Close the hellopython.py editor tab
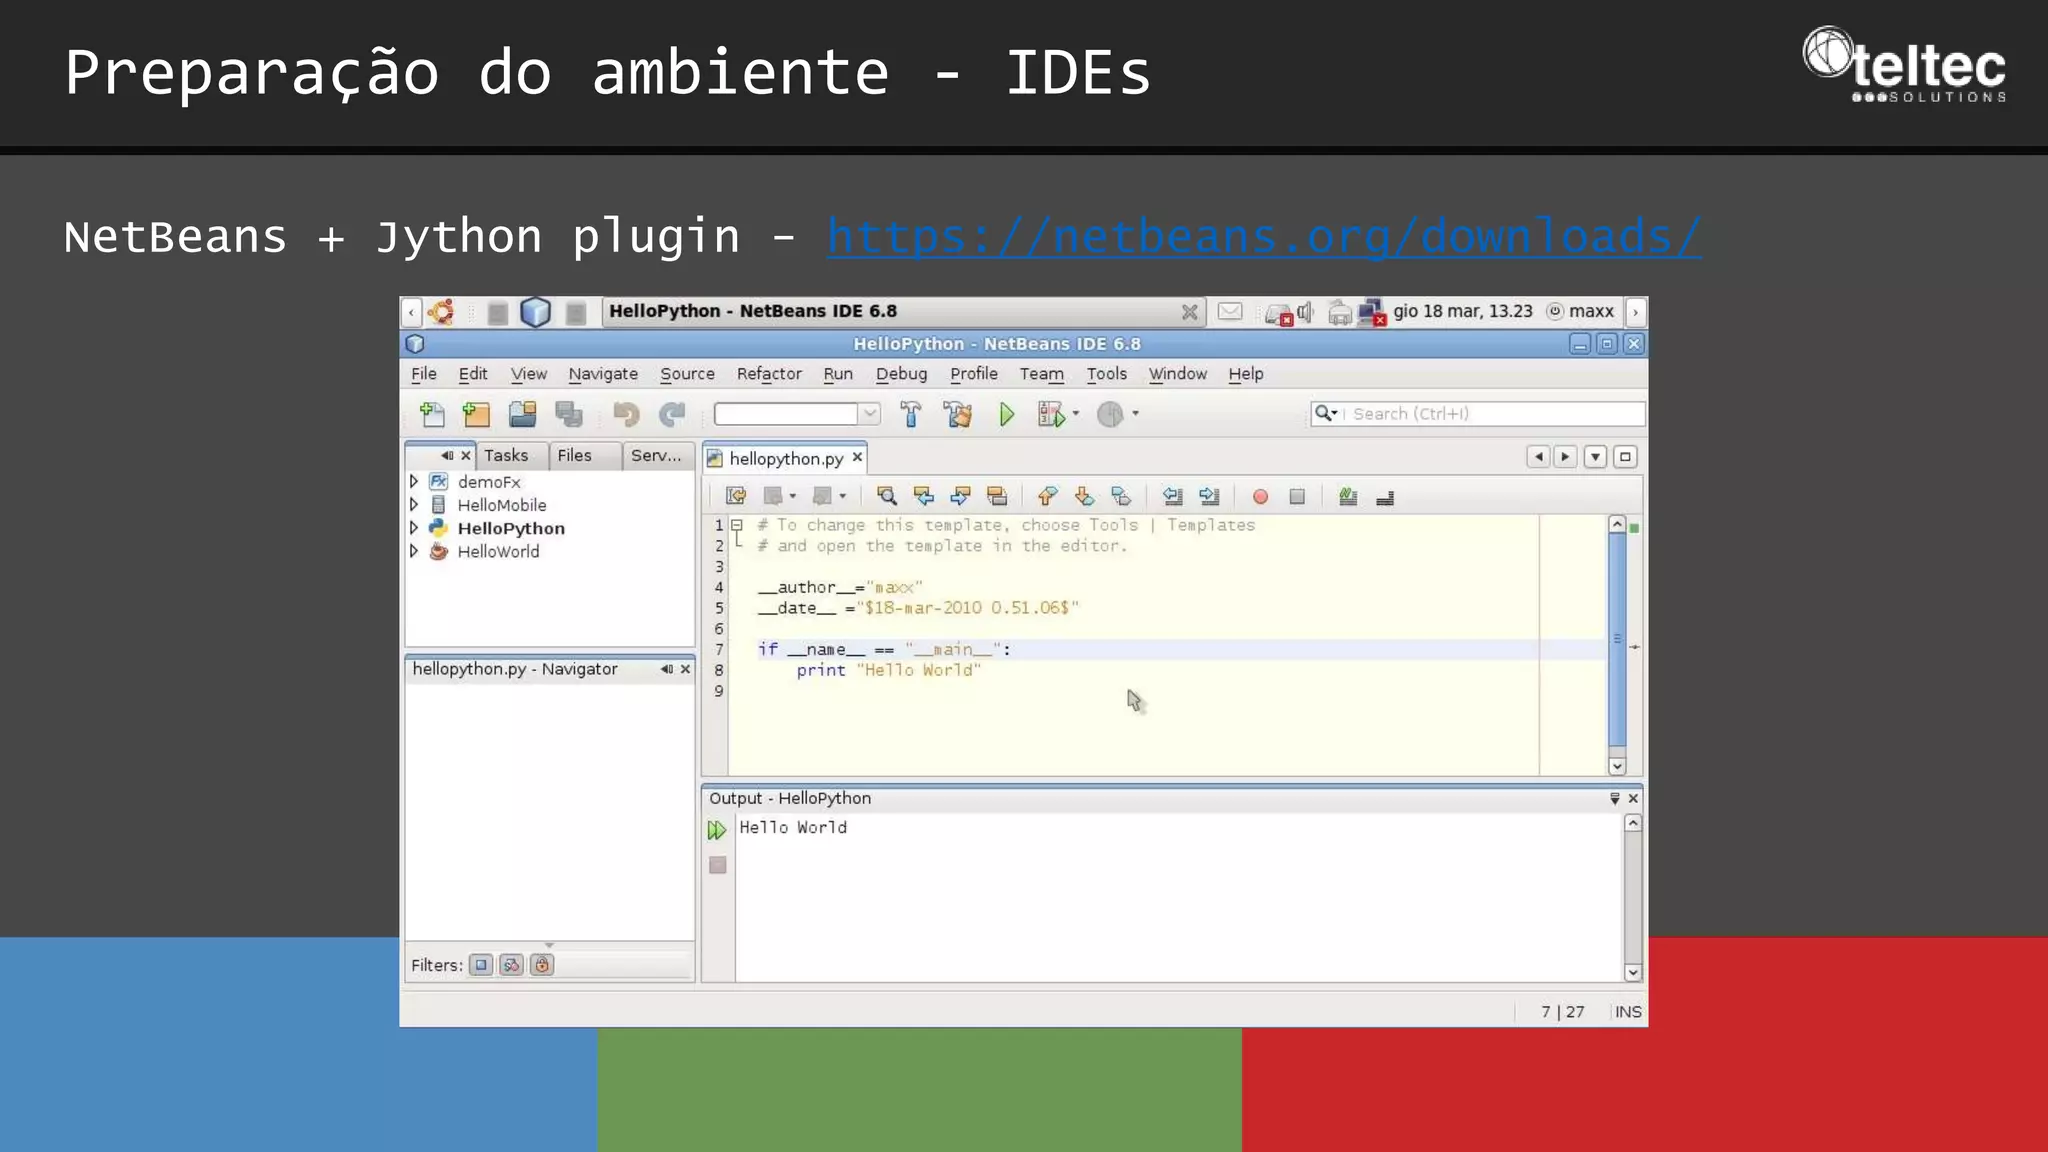2048x1152 pixels. [857, 458]
